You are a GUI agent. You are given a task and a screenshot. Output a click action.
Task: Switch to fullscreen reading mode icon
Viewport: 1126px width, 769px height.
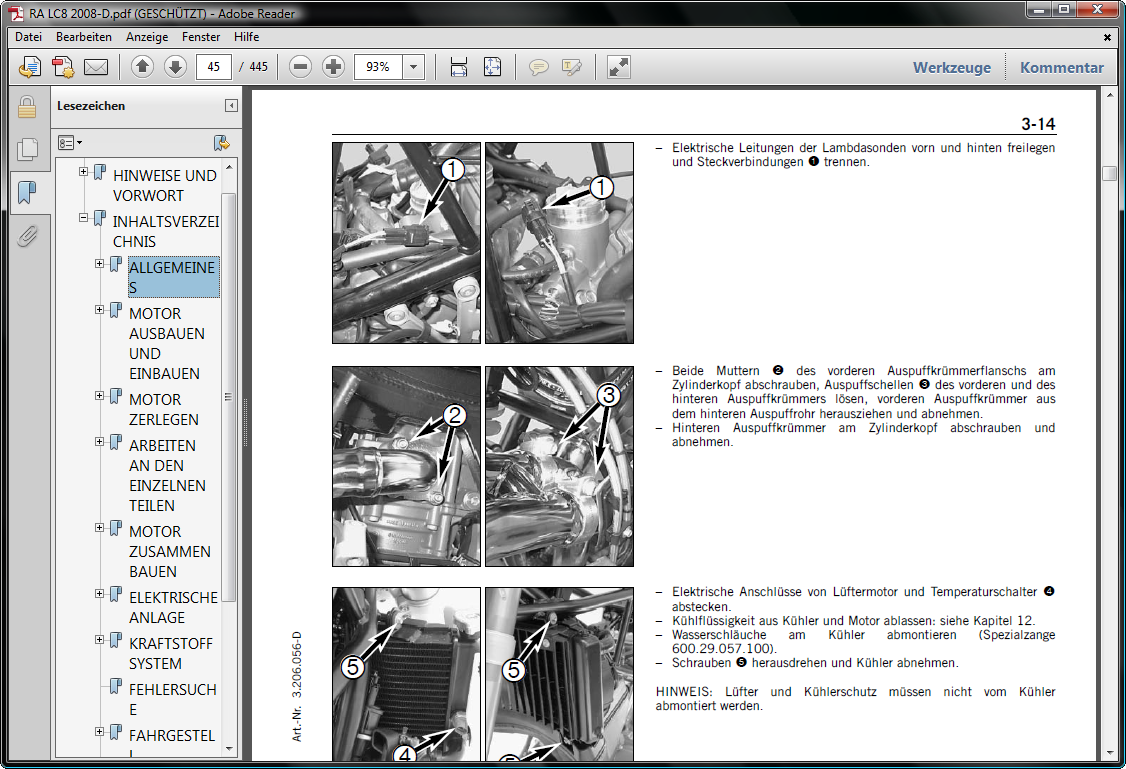[x=619, y=67]
